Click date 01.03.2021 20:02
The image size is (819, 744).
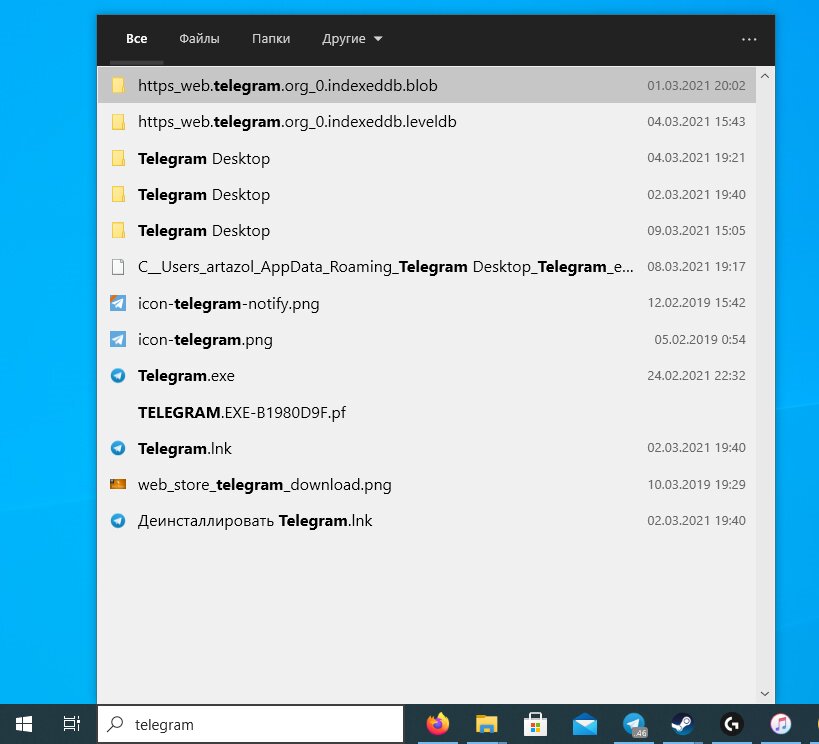pyautogui.click(x=696, y=85)
